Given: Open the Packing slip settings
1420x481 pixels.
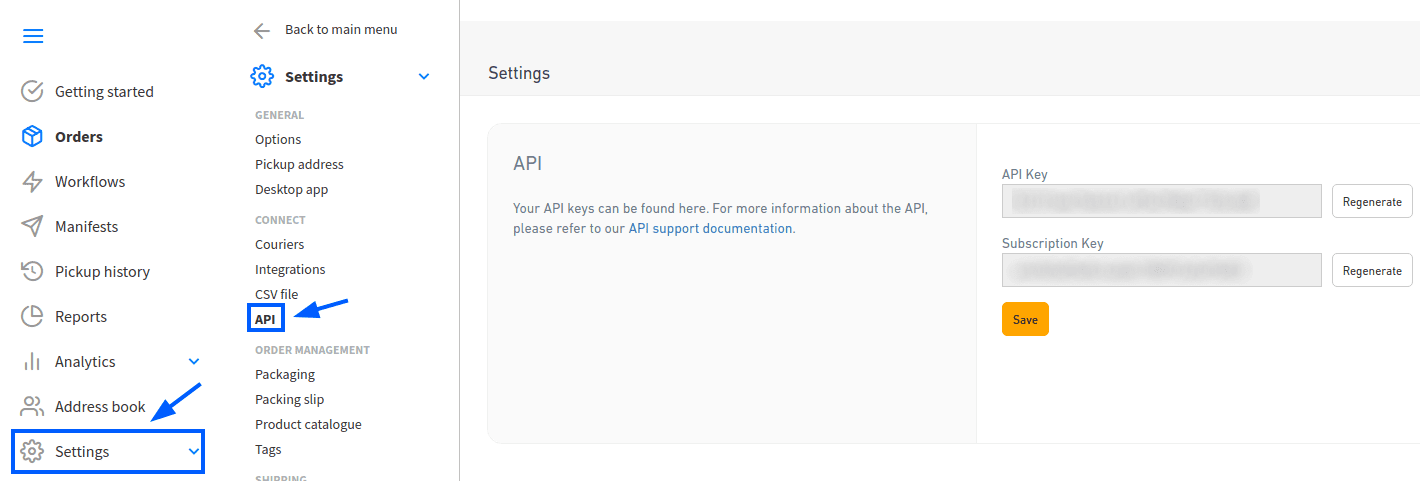Looking at the screenshot, I should pyautogui.click(x=289, y=399).
